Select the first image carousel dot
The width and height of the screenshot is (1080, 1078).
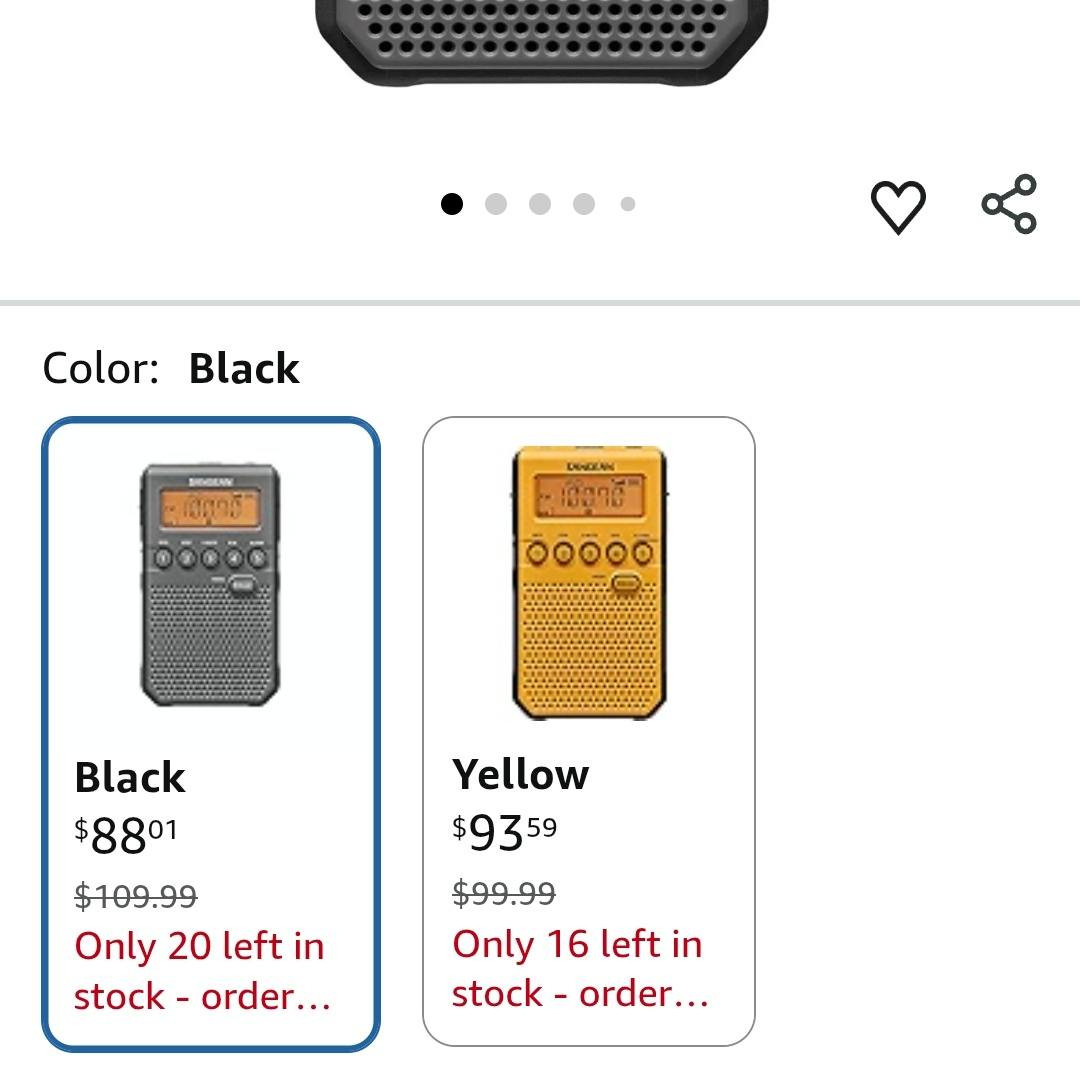[452, 204]
